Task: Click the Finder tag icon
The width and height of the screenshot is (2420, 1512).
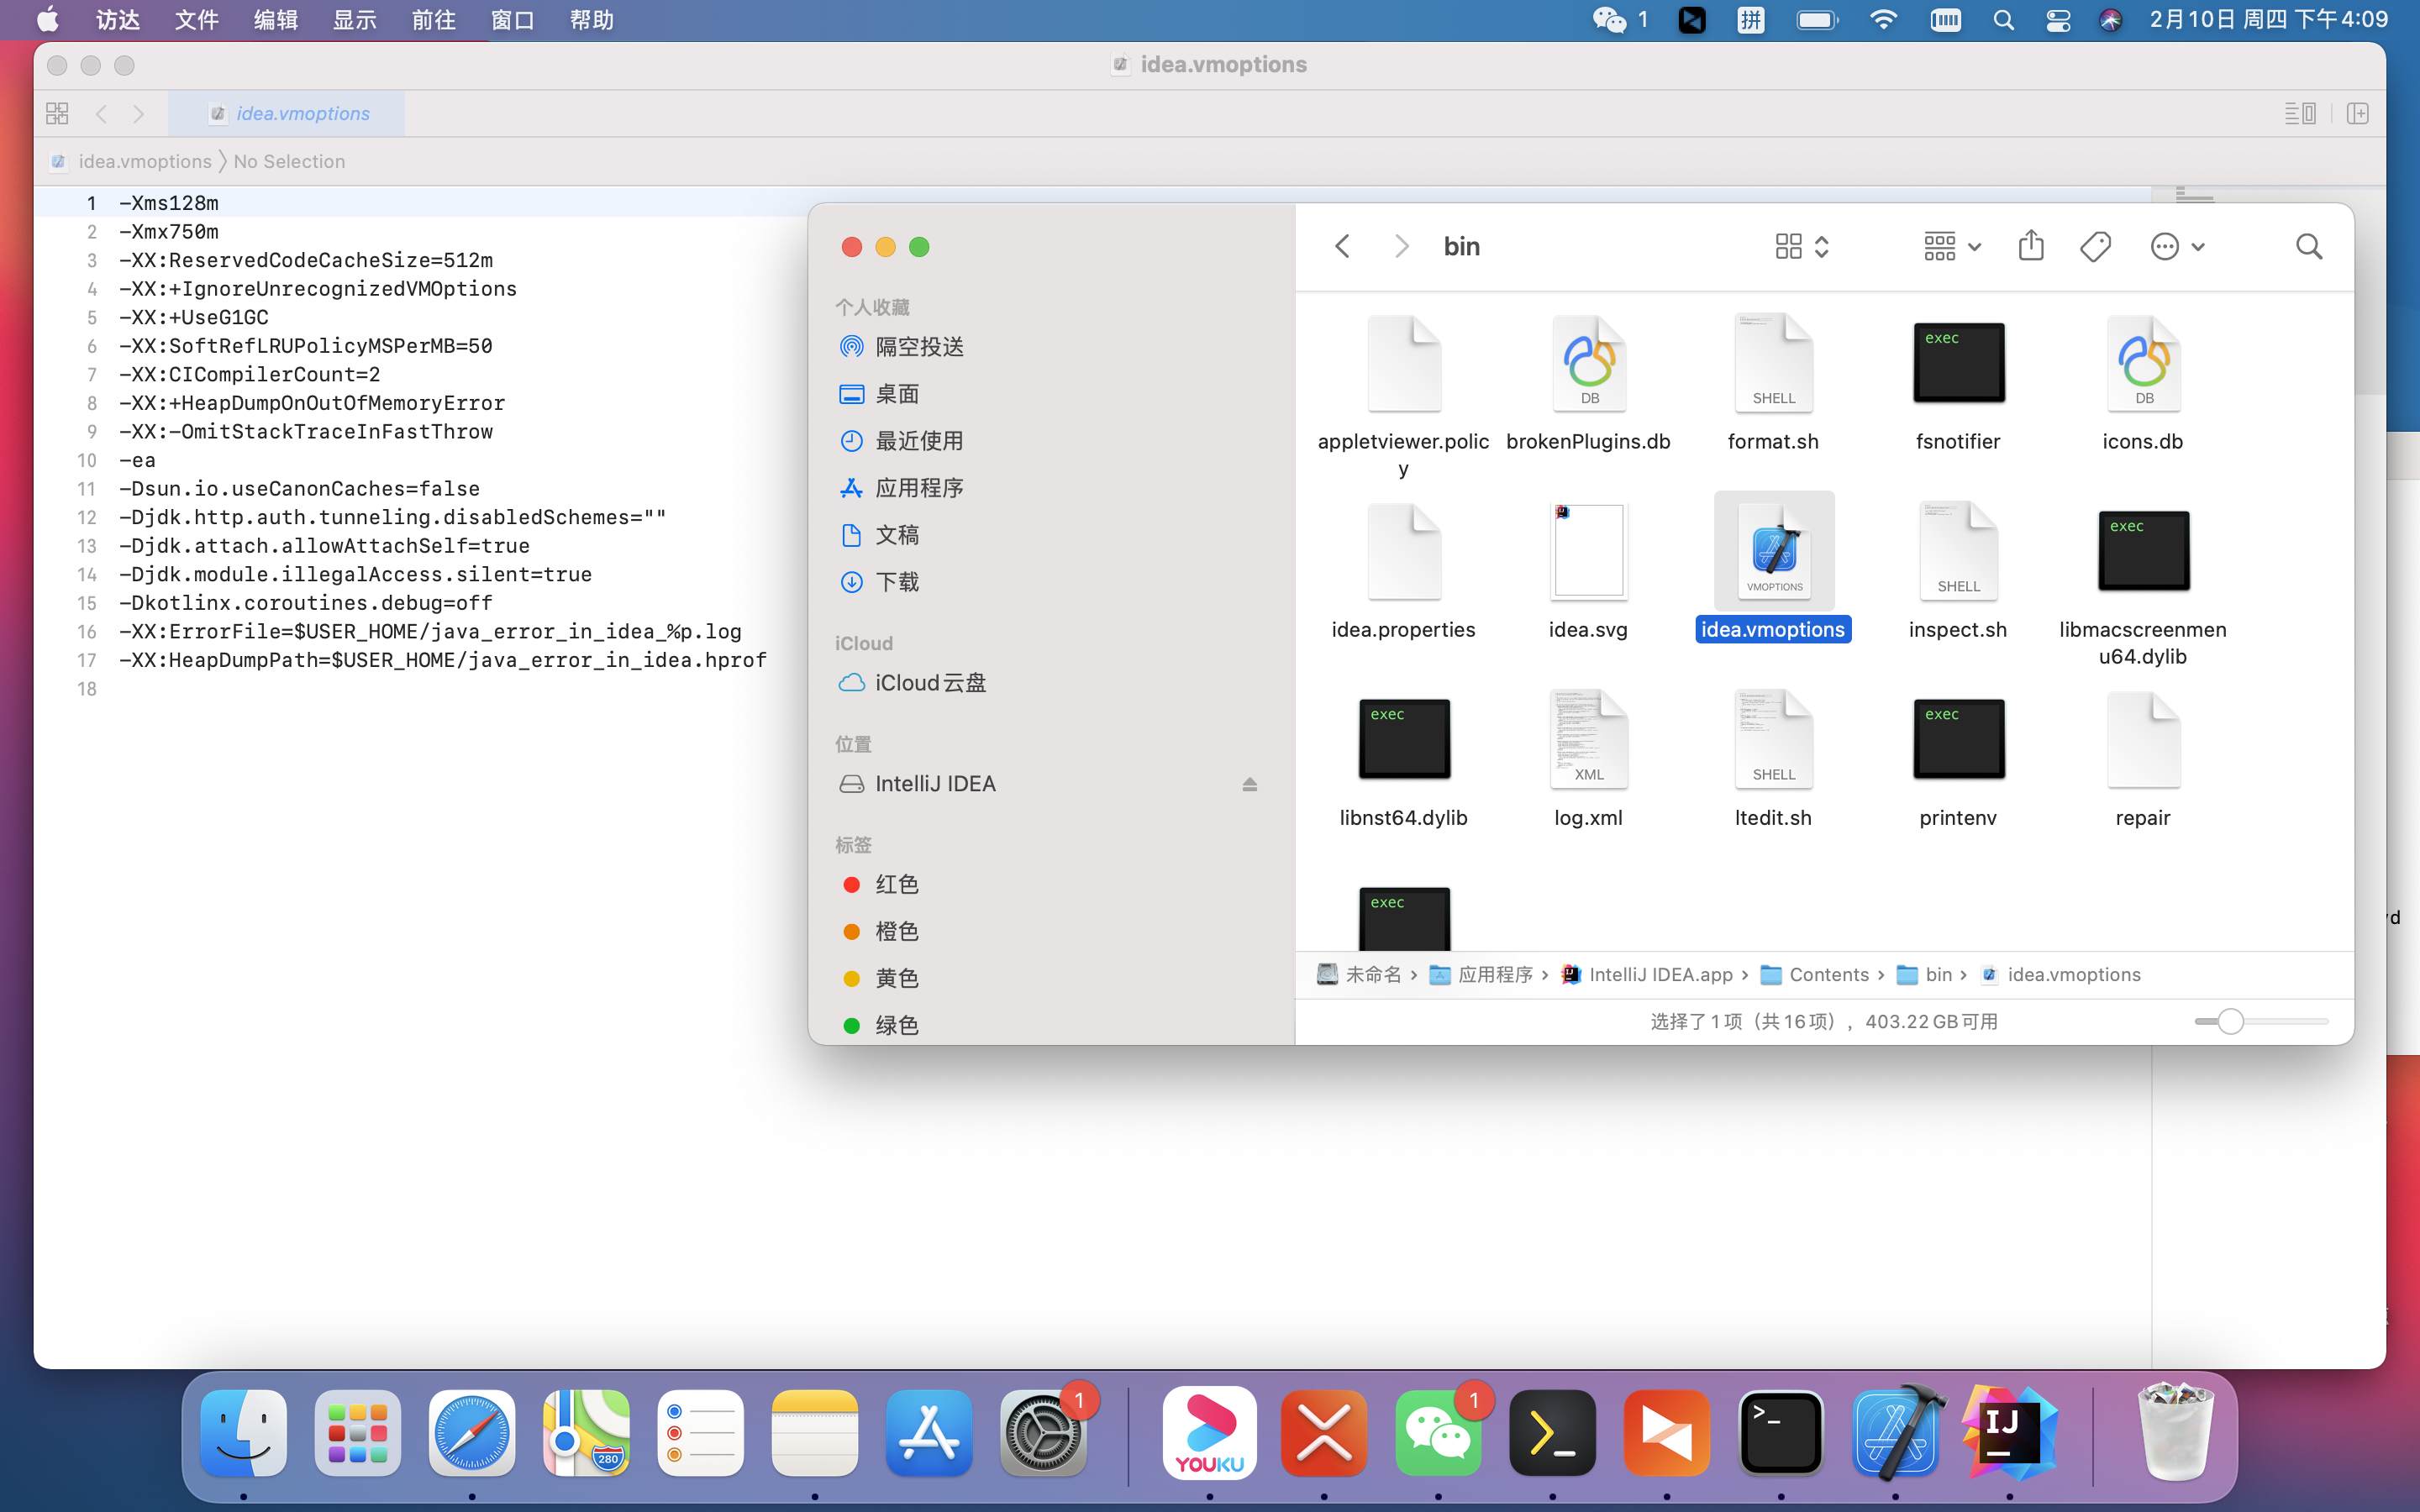Action: point(2095,246)
